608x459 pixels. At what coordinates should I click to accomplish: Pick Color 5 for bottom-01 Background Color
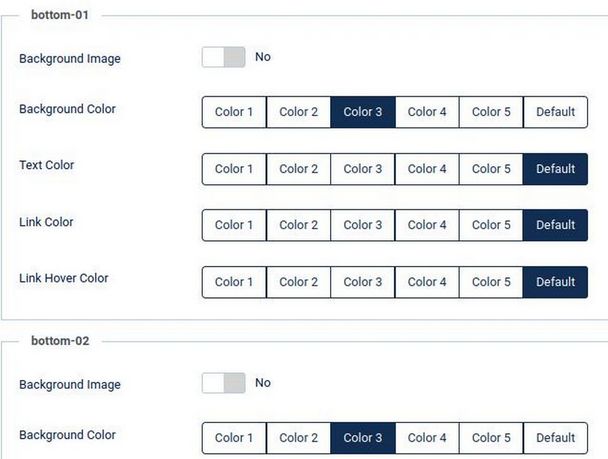pos(491,112)
